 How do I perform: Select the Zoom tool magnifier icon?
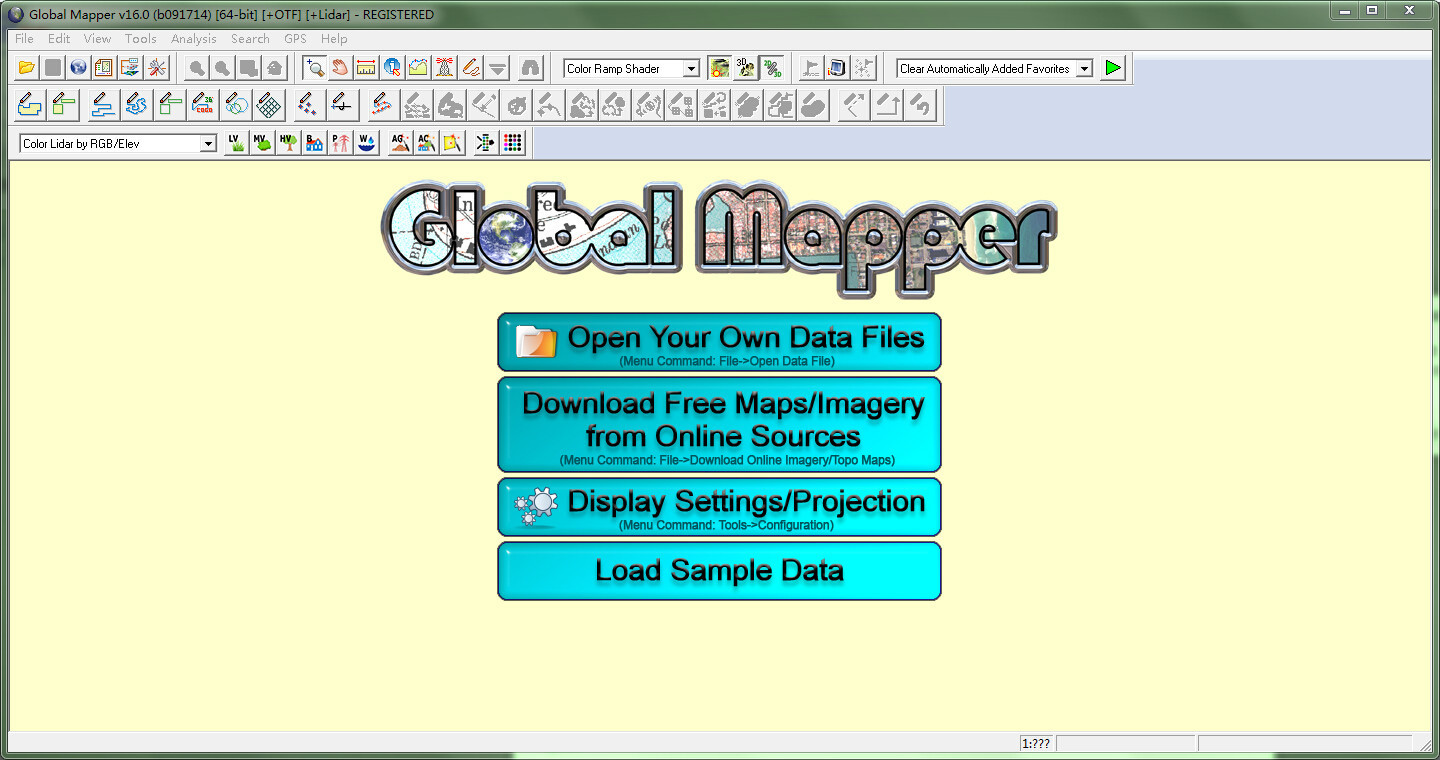[x=315, y=68]
